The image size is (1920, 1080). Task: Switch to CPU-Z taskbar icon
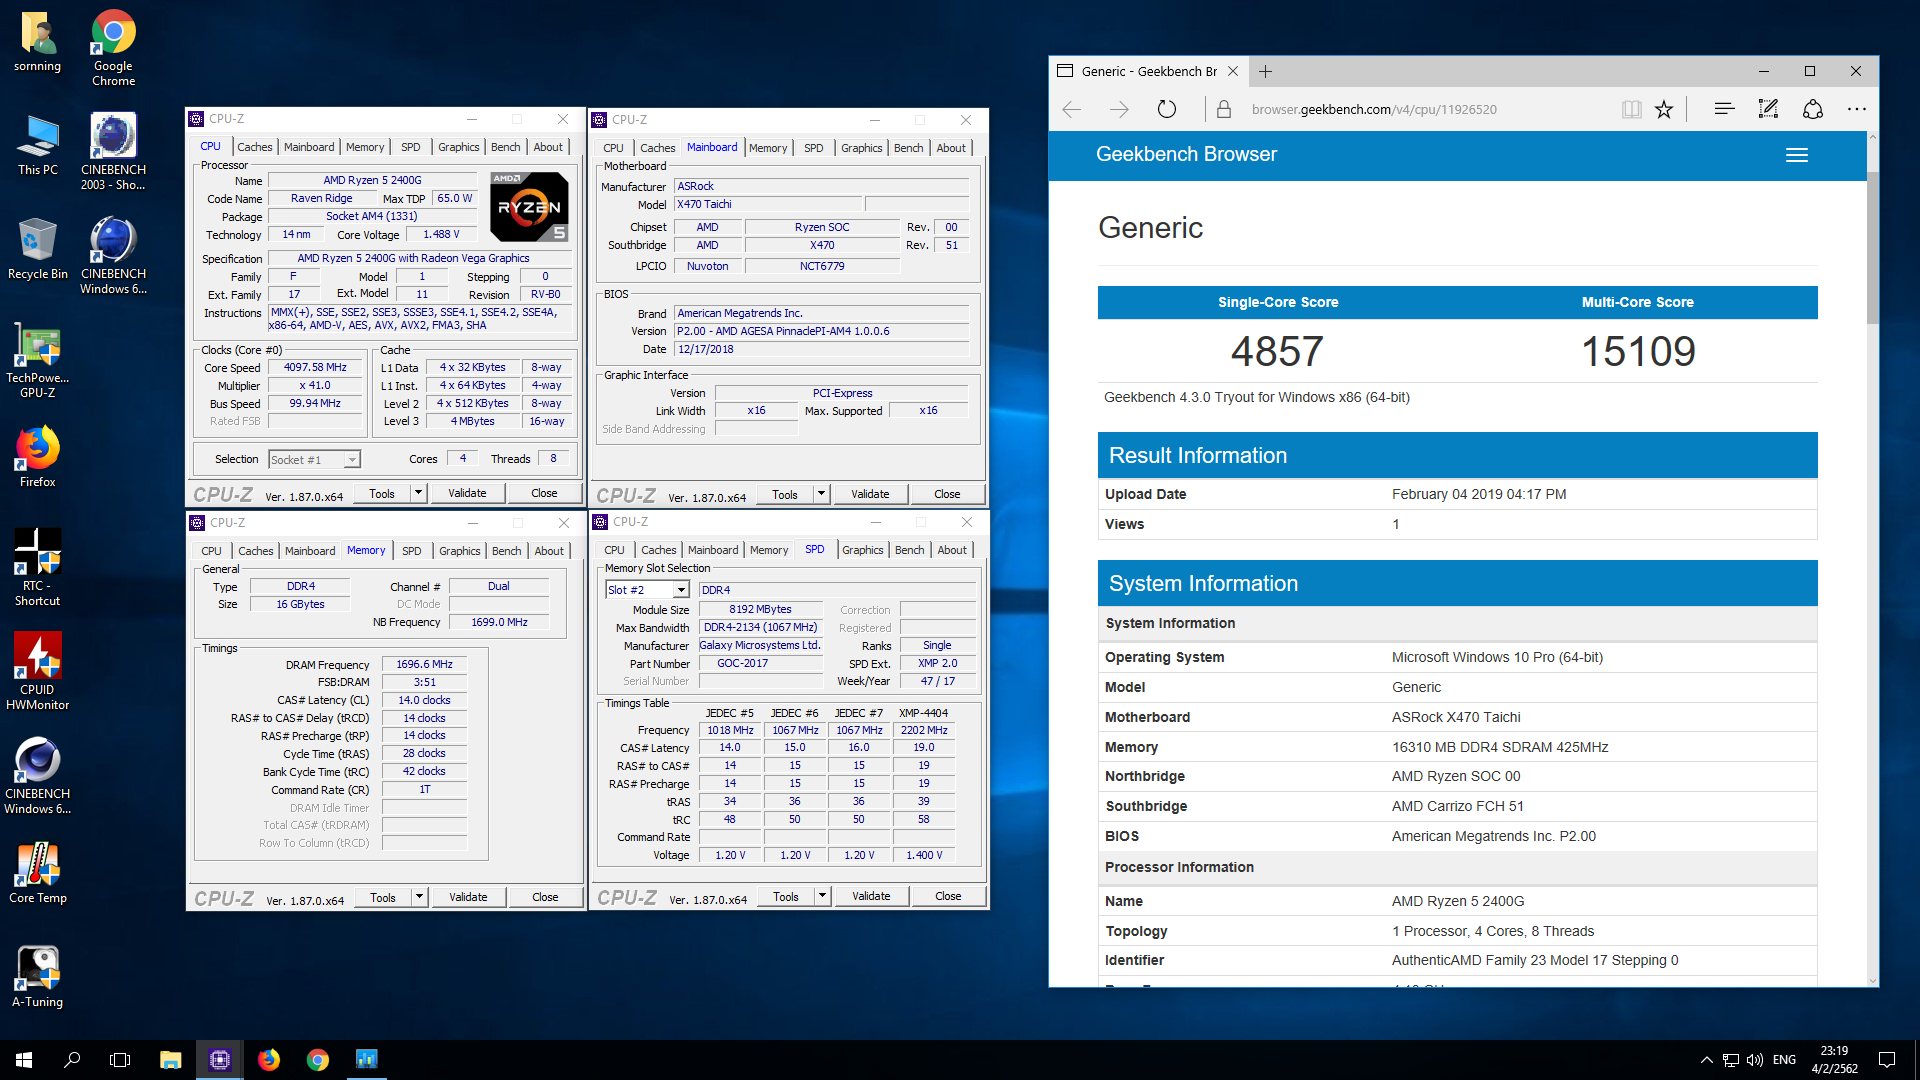[220, 1060]
